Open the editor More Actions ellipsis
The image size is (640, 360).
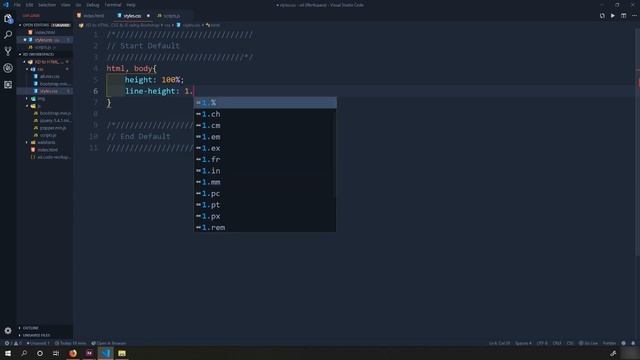pos(634,16)
